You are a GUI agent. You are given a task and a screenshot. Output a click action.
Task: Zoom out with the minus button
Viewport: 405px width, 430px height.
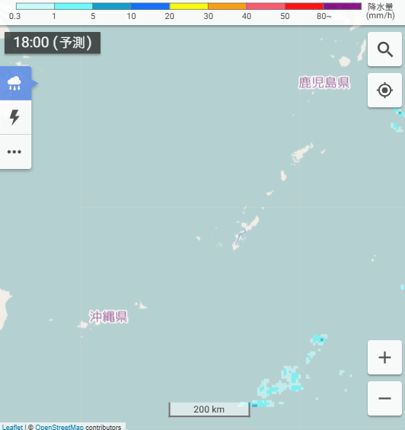point(385,398)
